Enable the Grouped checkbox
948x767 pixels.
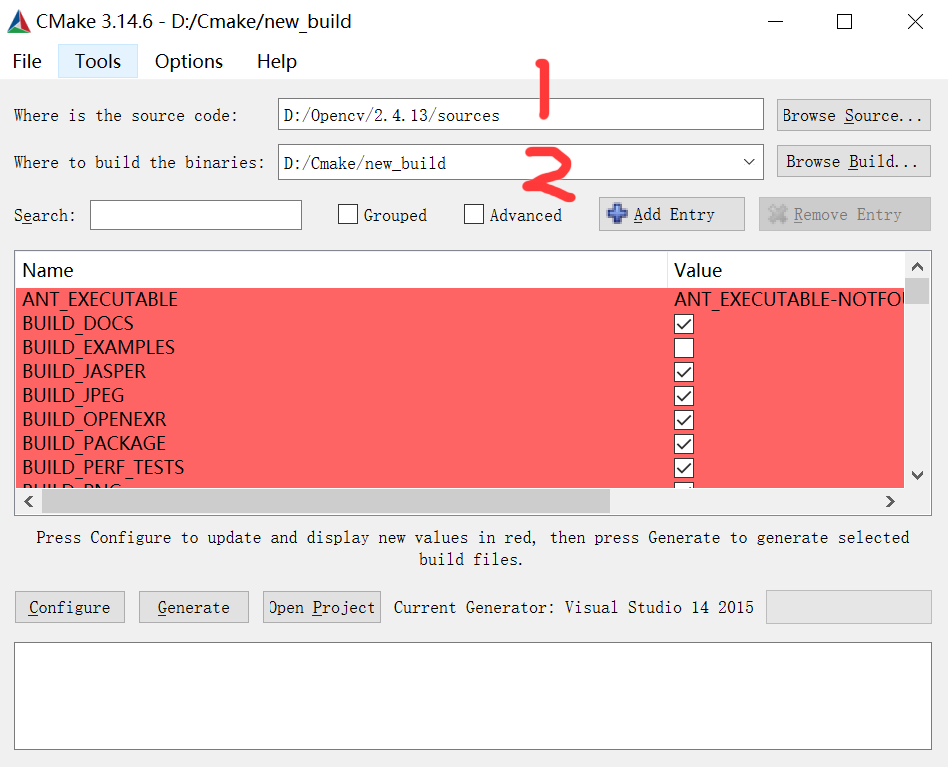(x=348, y=214)
